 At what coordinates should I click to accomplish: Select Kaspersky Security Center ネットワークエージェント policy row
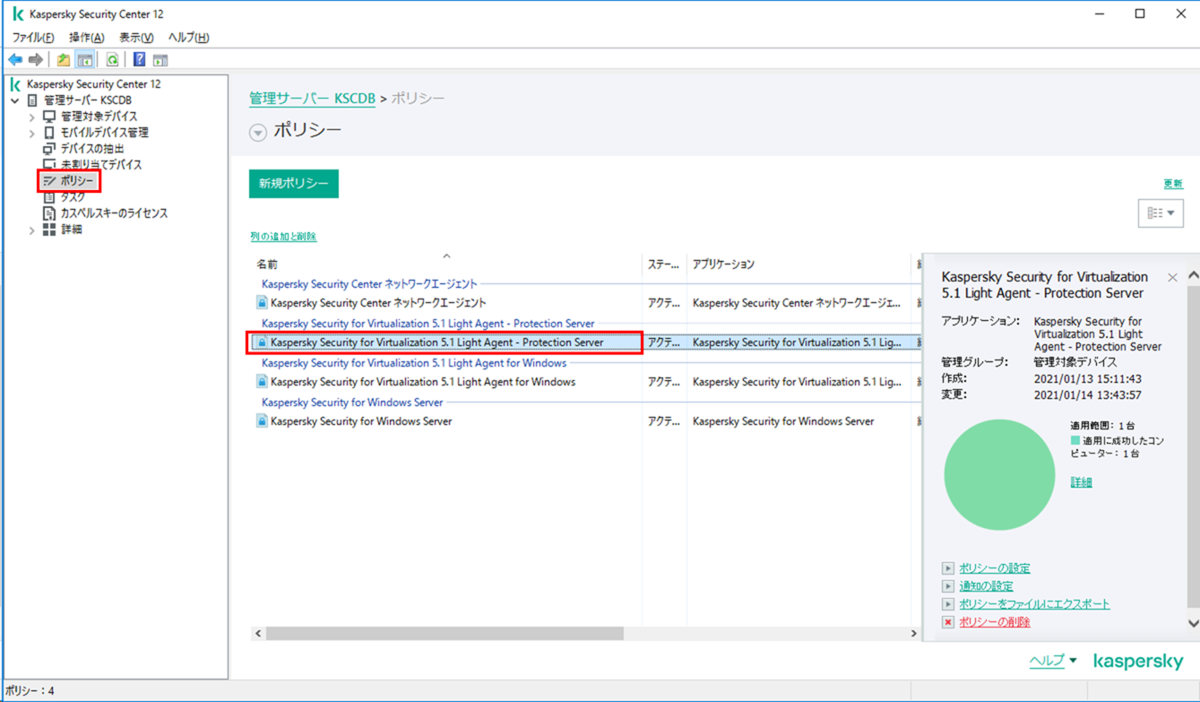pos(584,302)
